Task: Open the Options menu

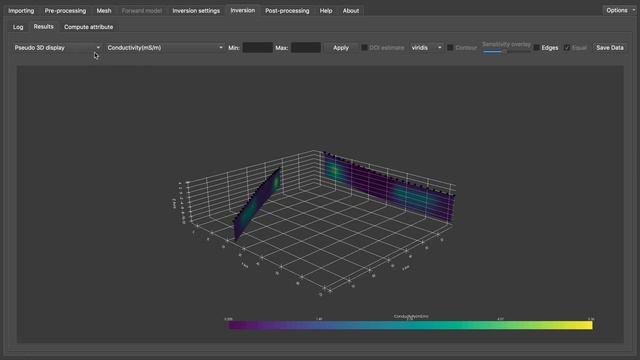Action: pyautogui.click(x=620, y=10)
